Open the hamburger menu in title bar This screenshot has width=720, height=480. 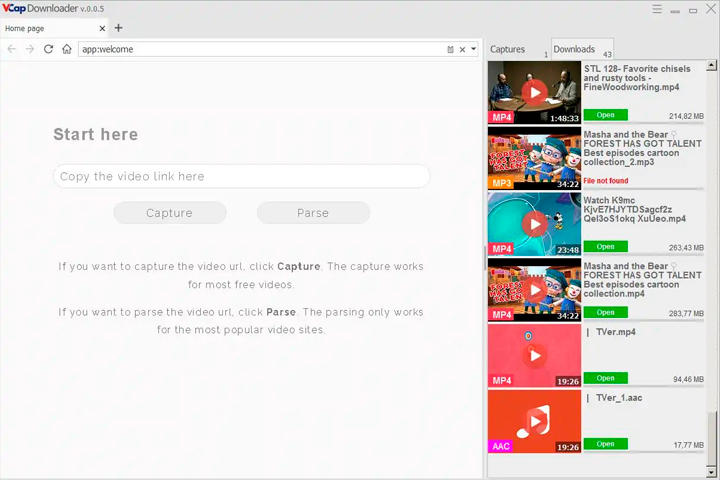pos(657,9)
